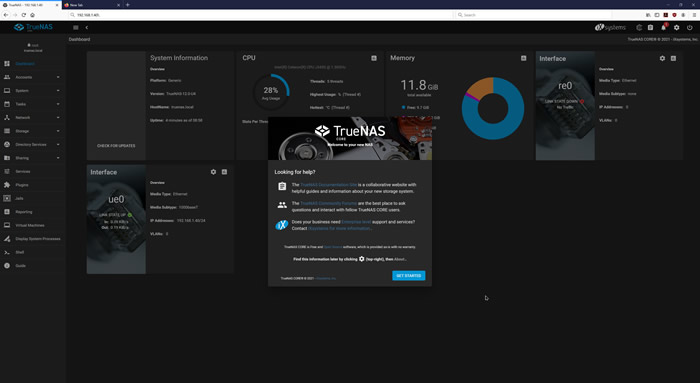Click the TrueNAS logo in top-left

tap(33, 27)
